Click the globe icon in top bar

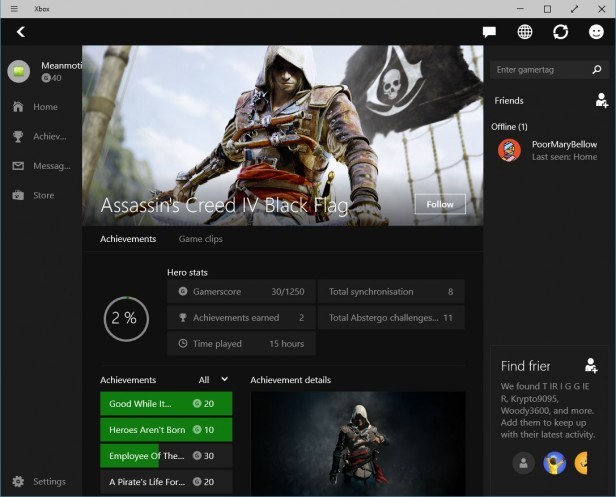point(525,32)
